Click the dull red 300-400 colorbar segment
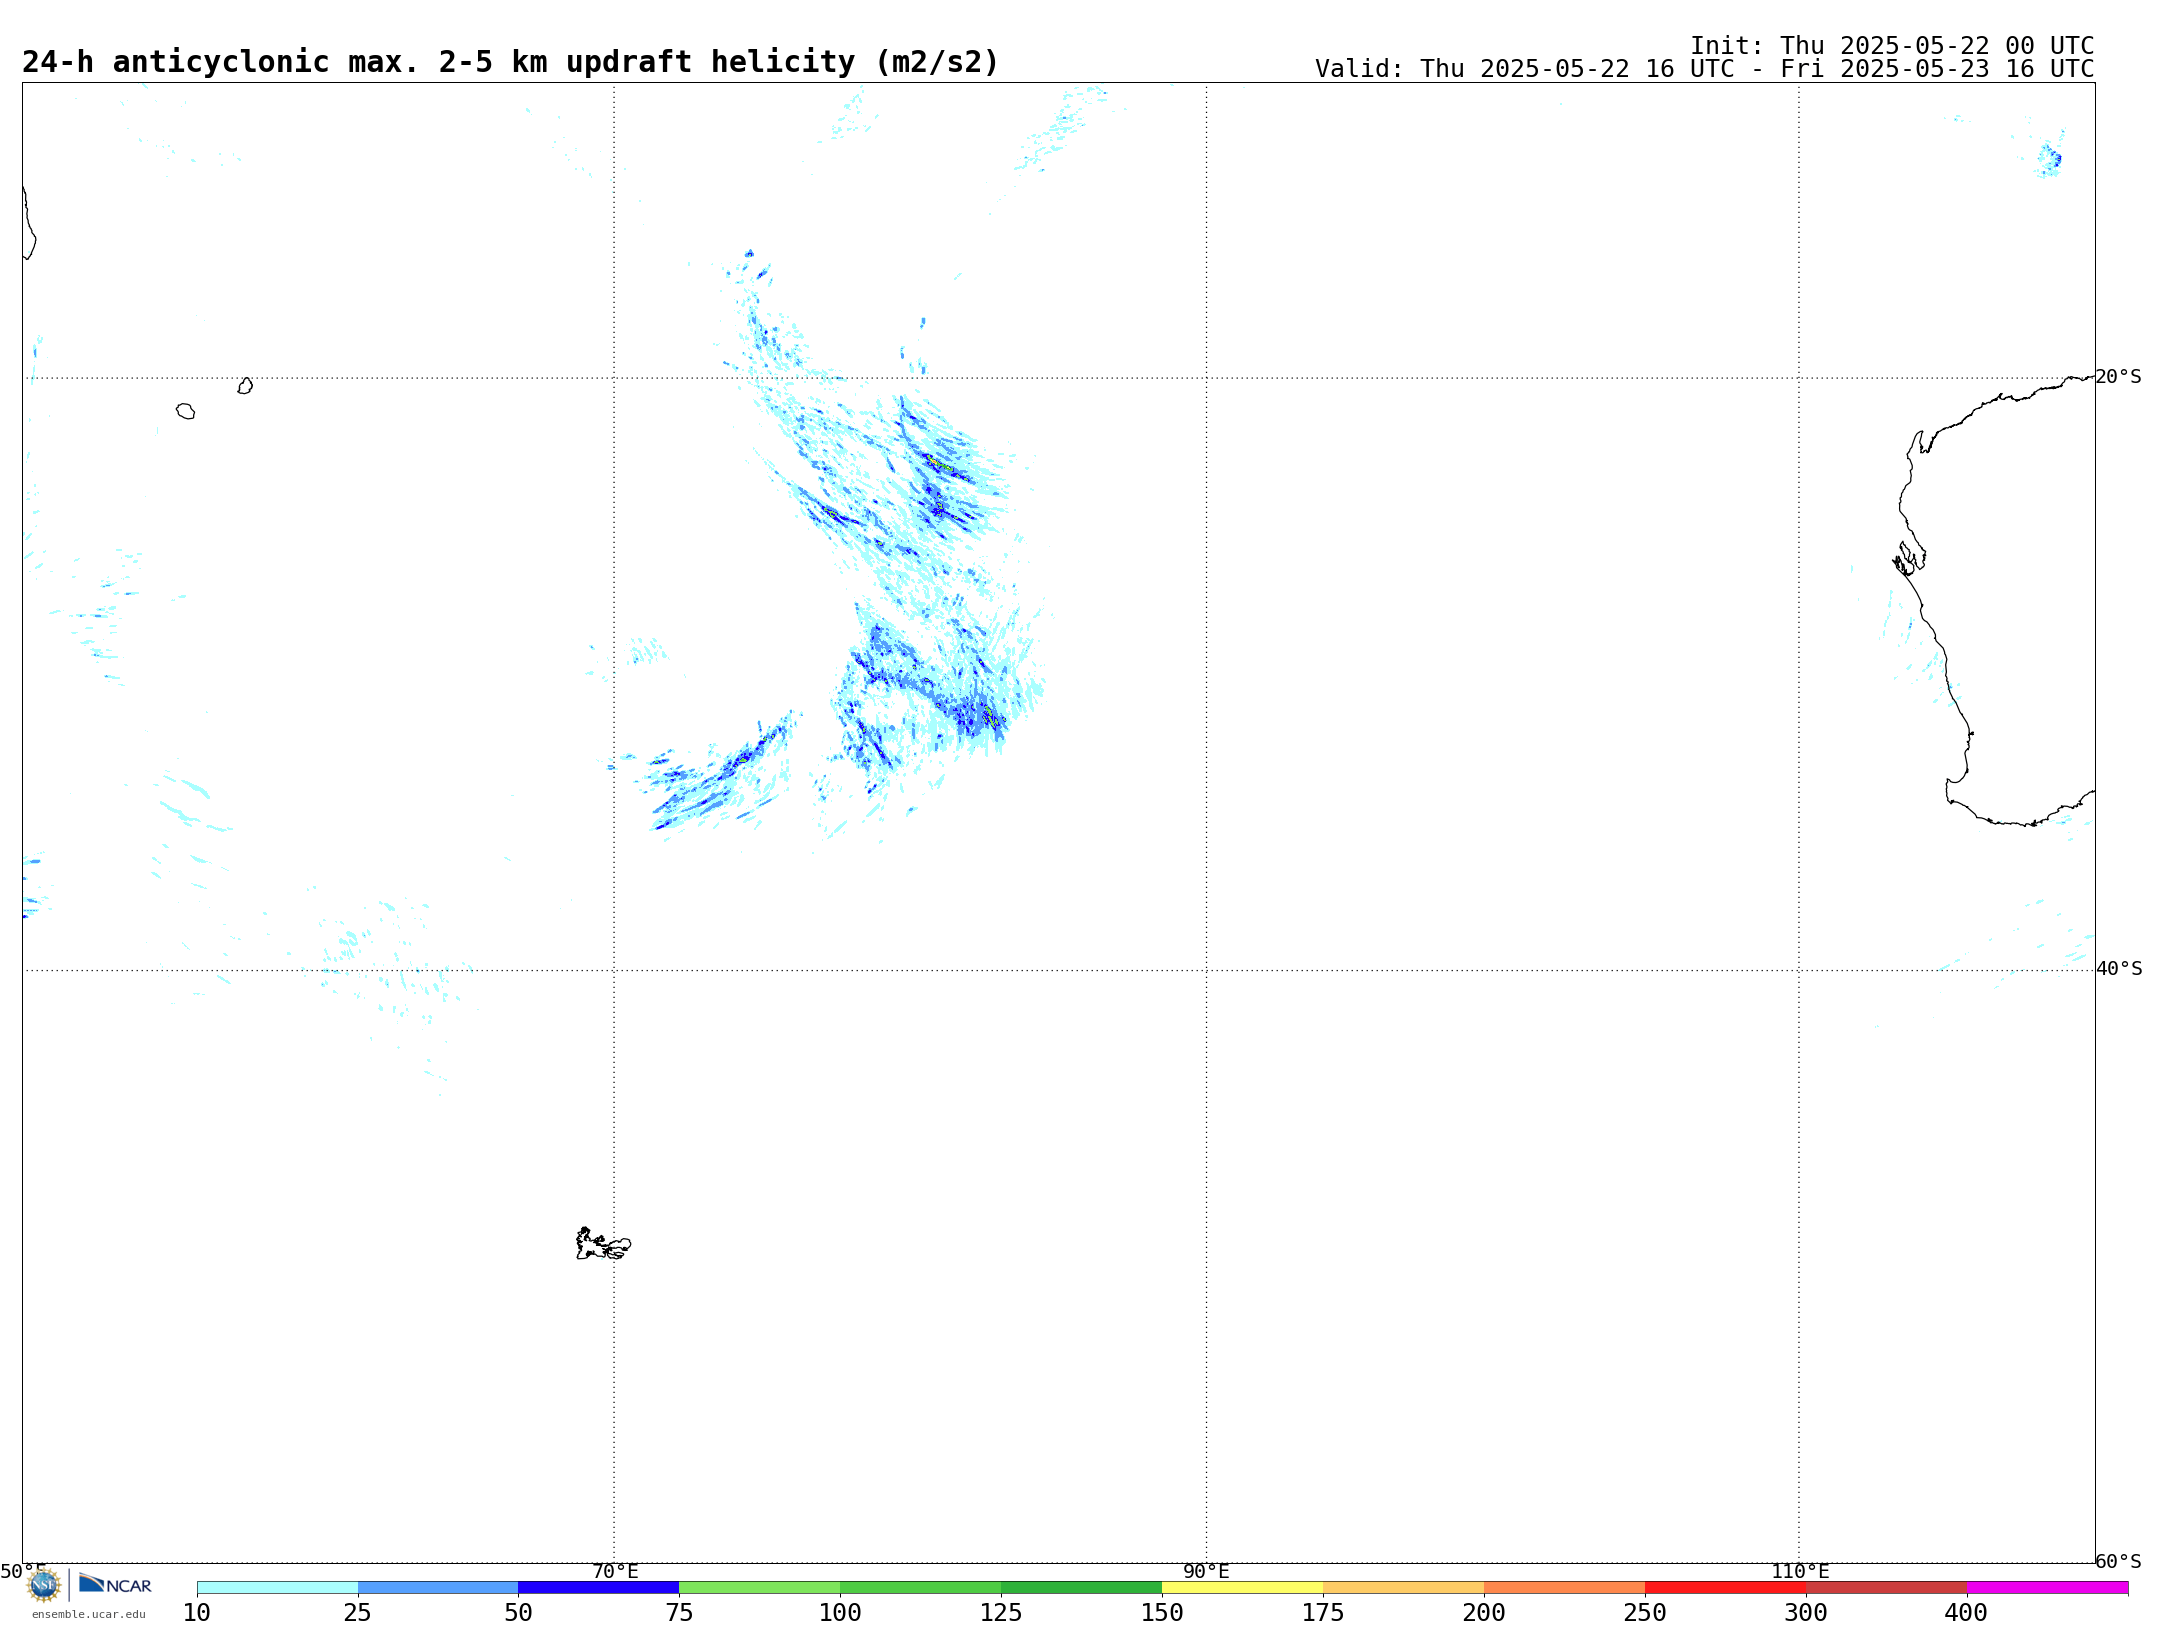This screenshot has height=1626, width=2160. pos(1887,1588)
